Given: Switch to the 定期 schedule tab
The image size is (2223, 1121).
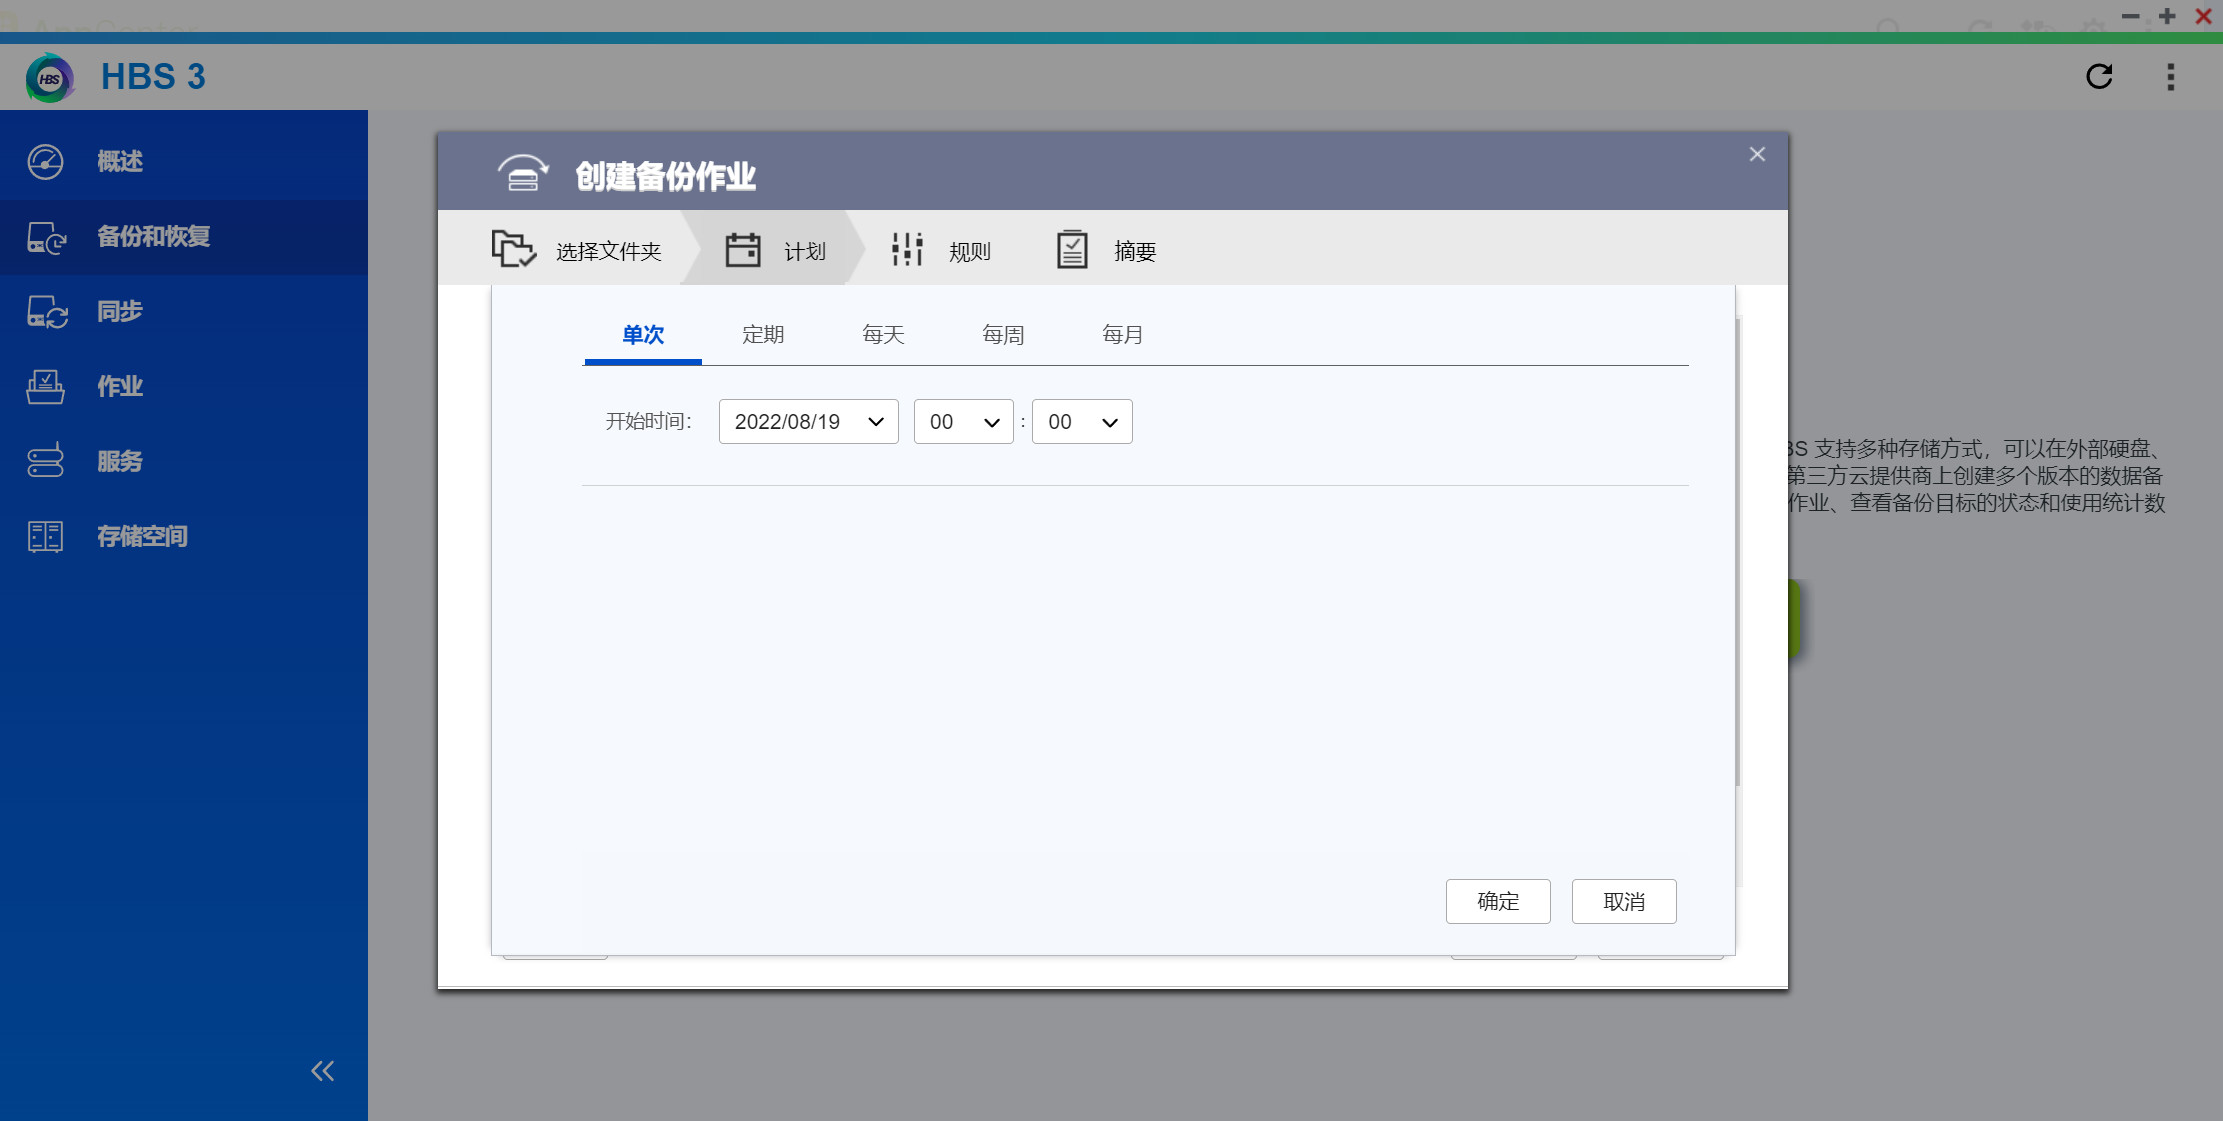Looking at the screenshot, I should tap(763, 334).
